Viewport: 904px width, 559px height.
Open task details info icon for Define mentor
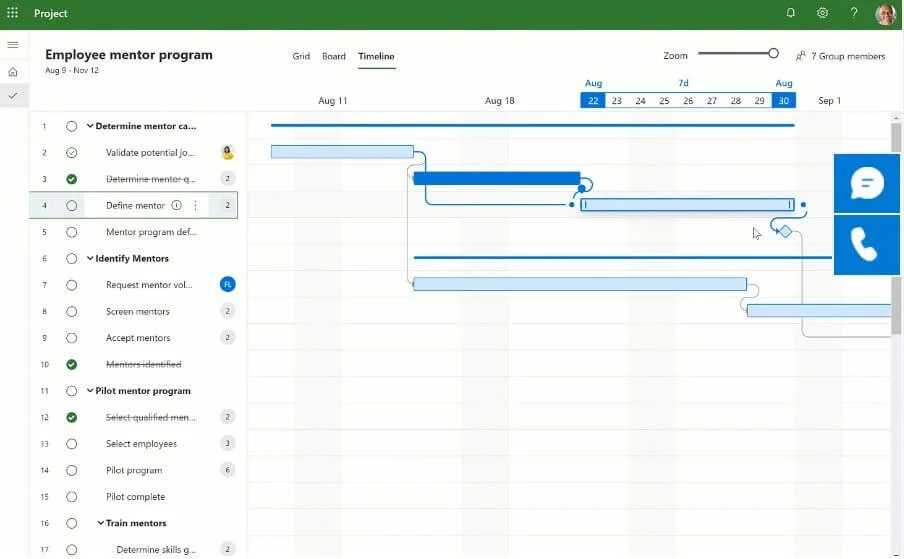tap(177, 205)
